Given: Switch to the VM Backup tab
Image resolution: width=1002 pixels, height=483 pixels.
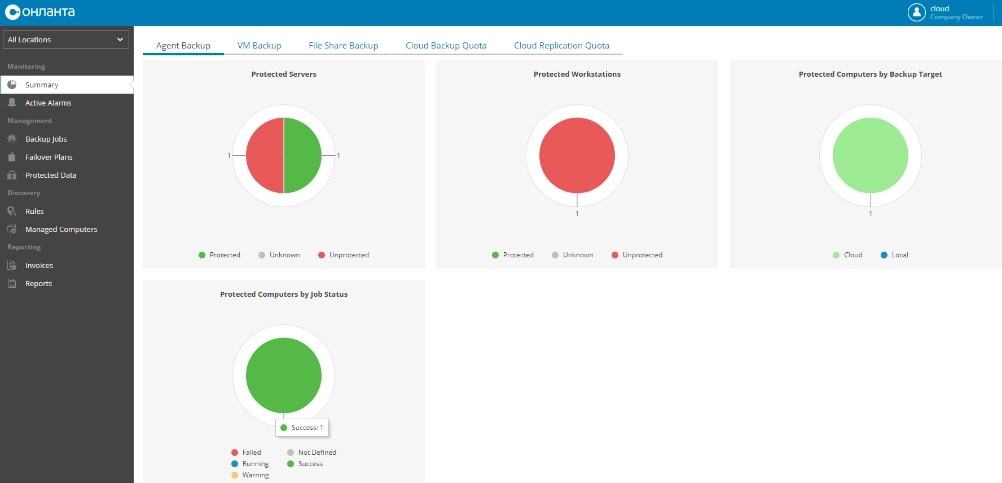Looking at the screenshot, I should click(259, 46).
